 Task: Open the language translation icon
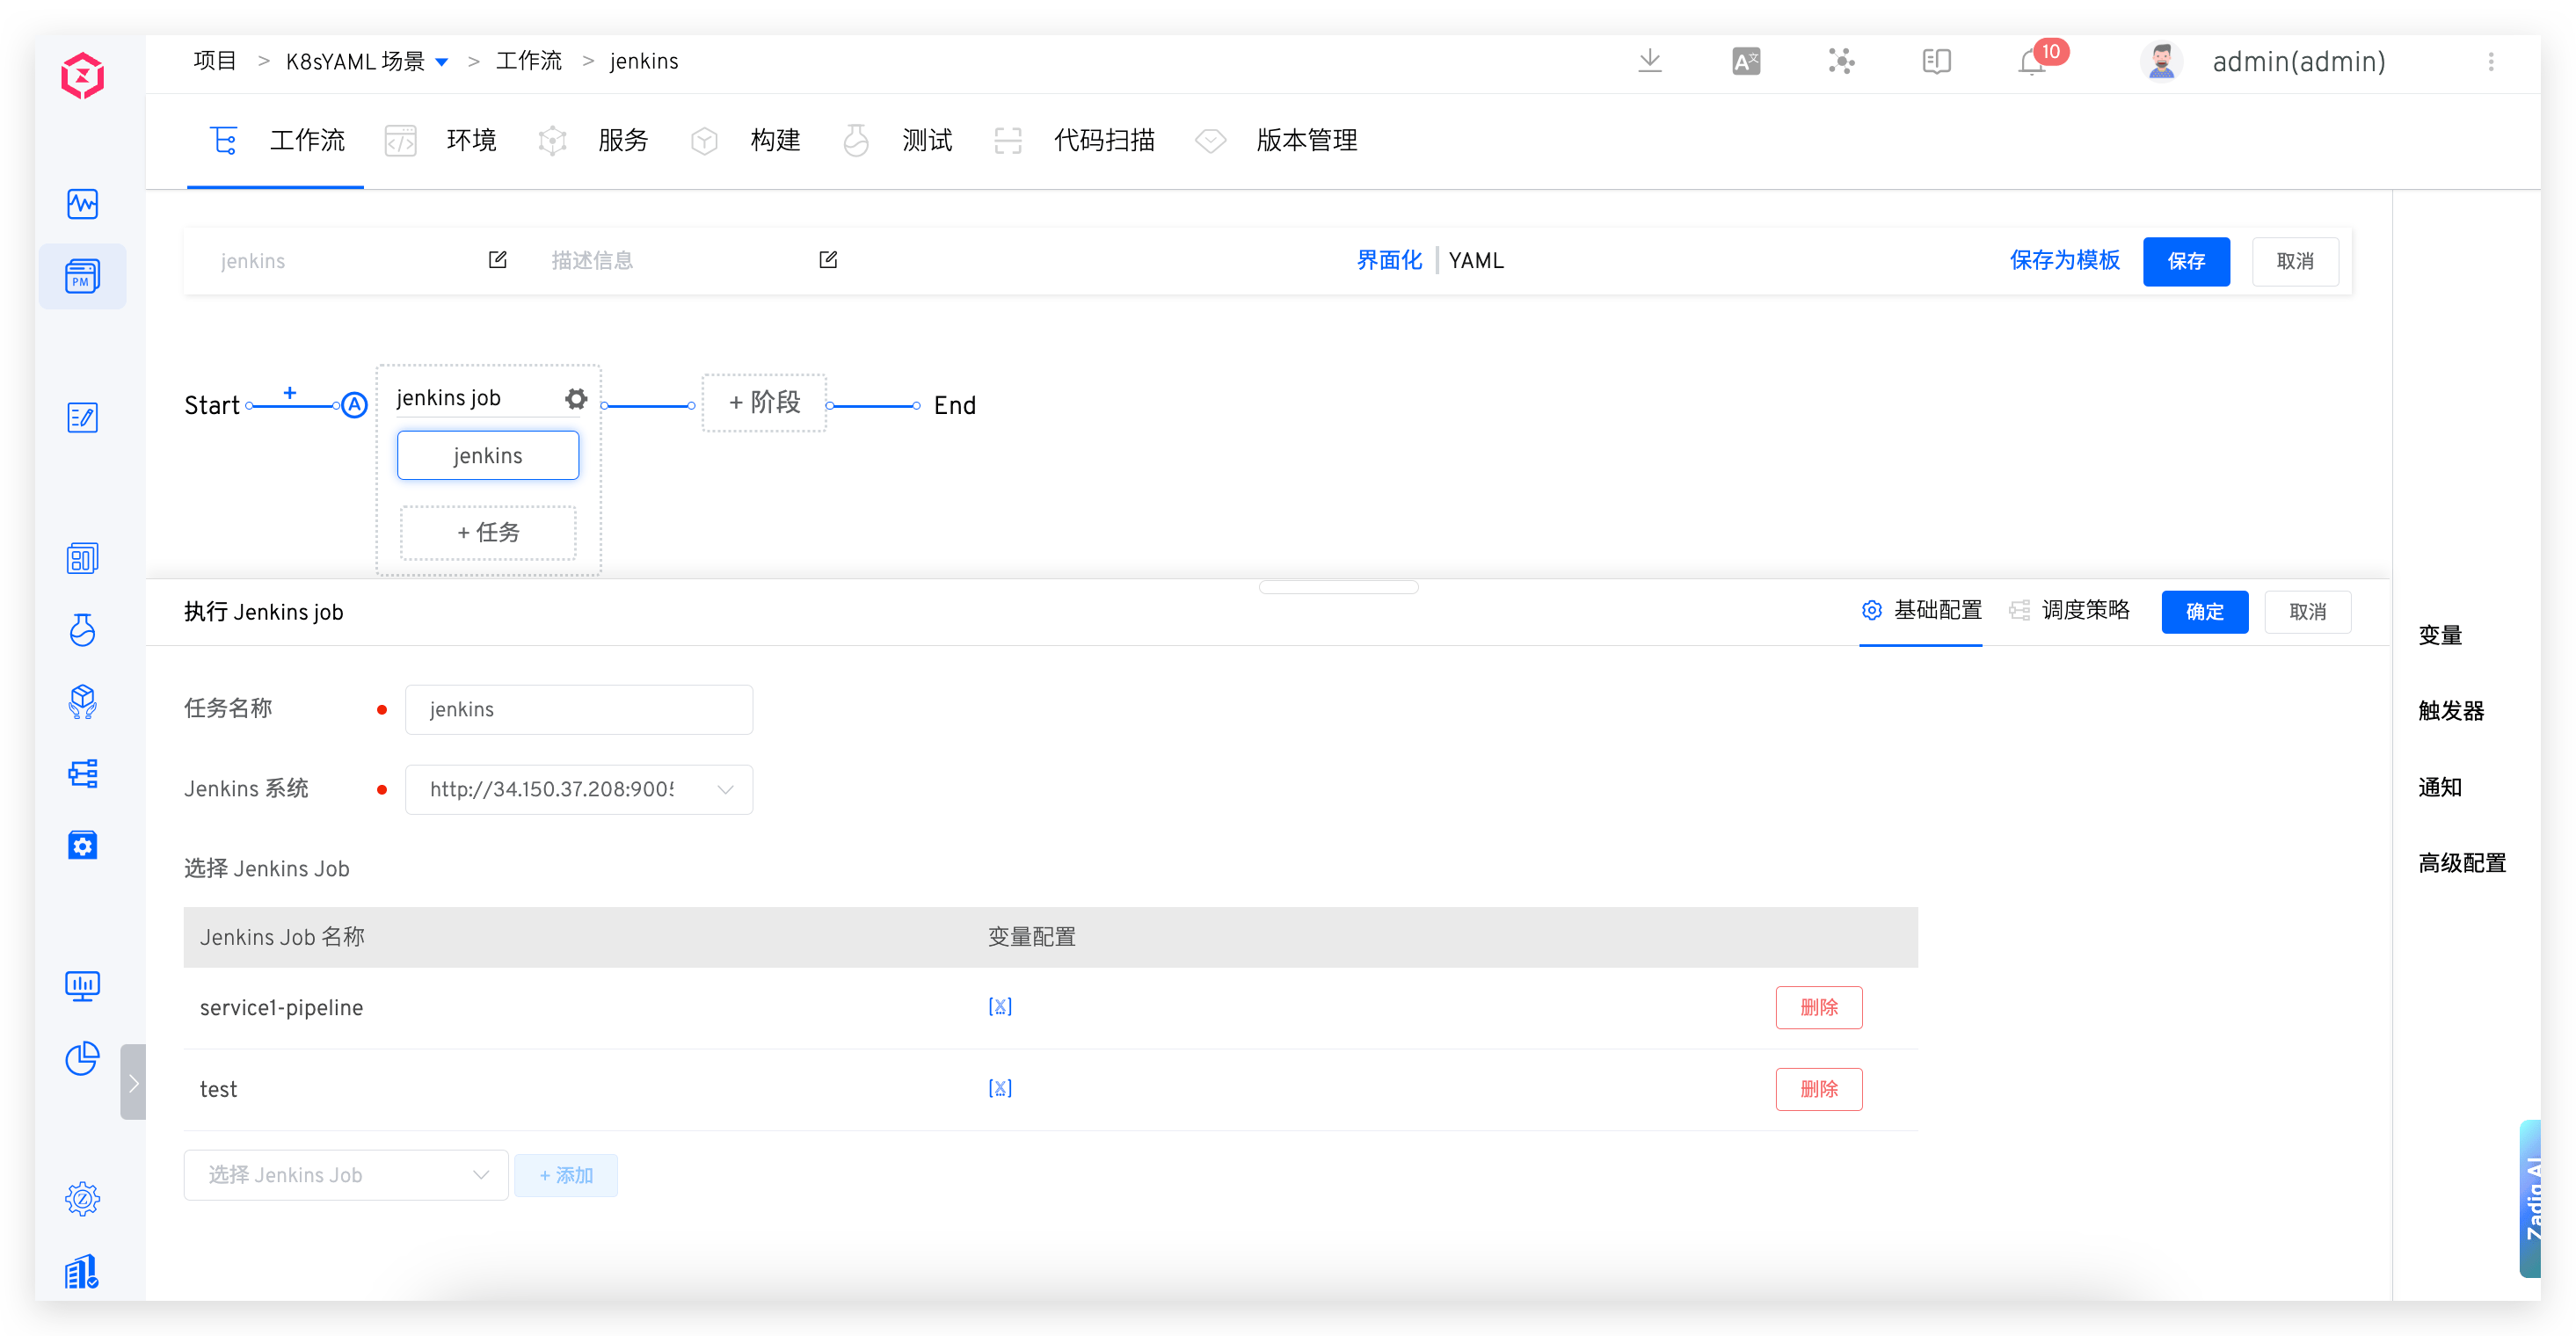pos(1746,62)
